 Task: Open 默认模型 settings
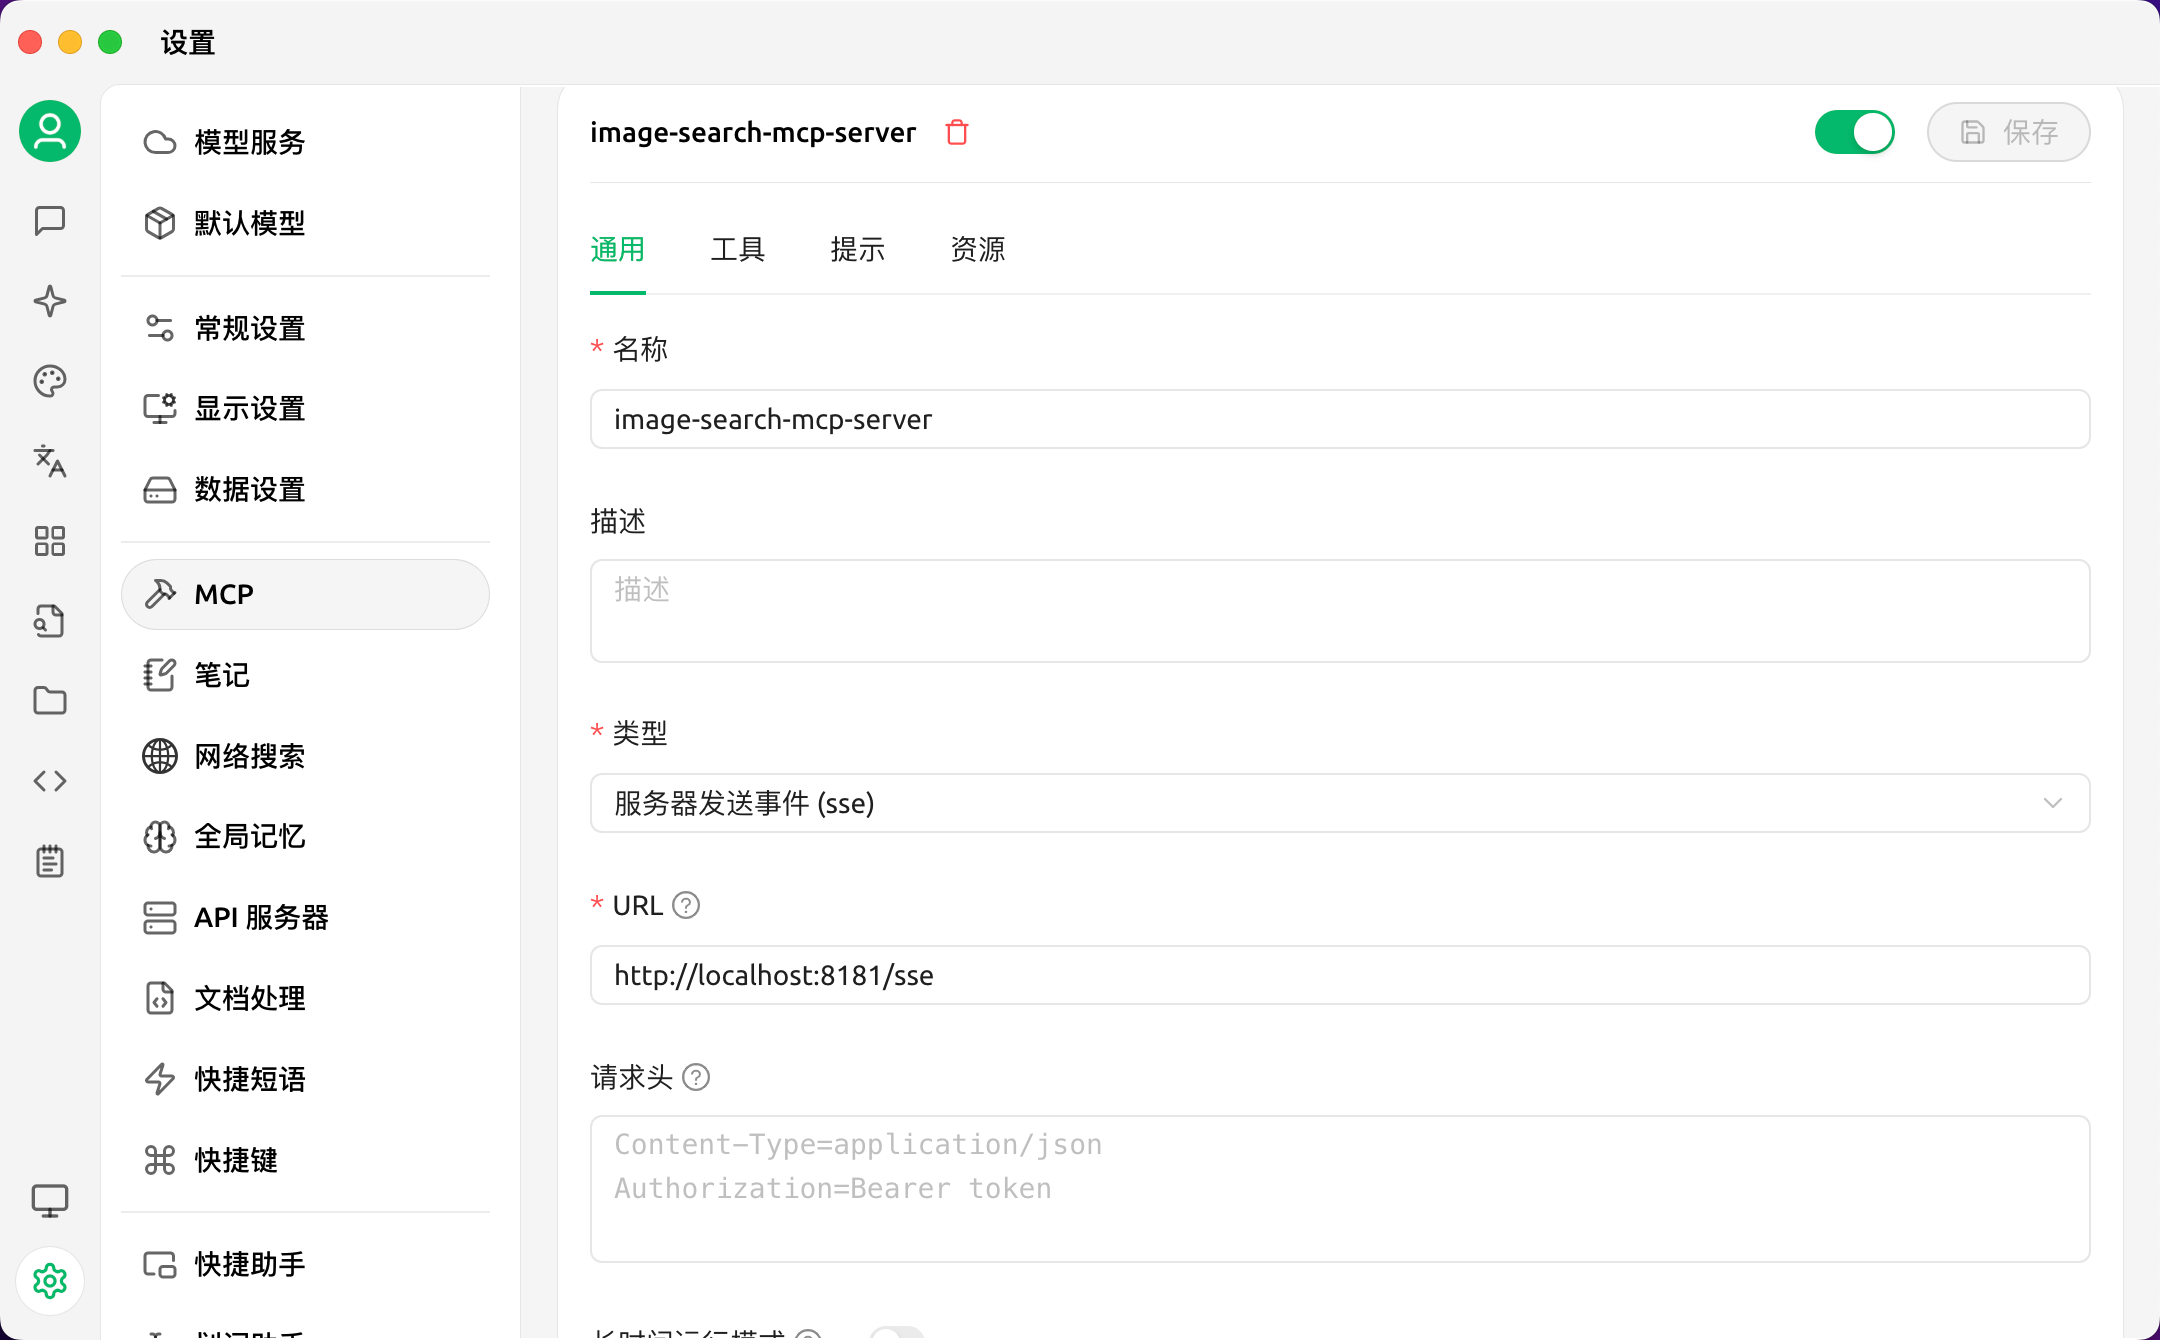(305, 223)
